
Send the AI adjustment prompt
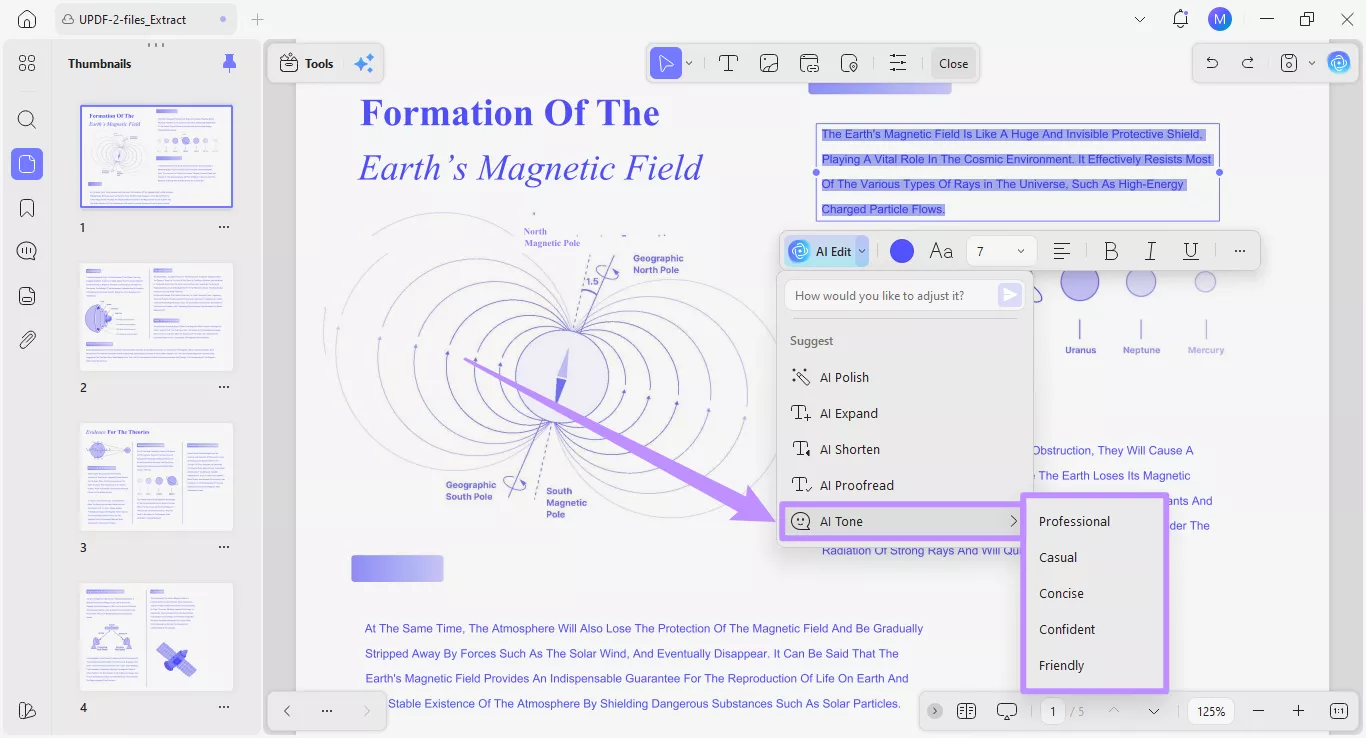[x=1010, y=295]
